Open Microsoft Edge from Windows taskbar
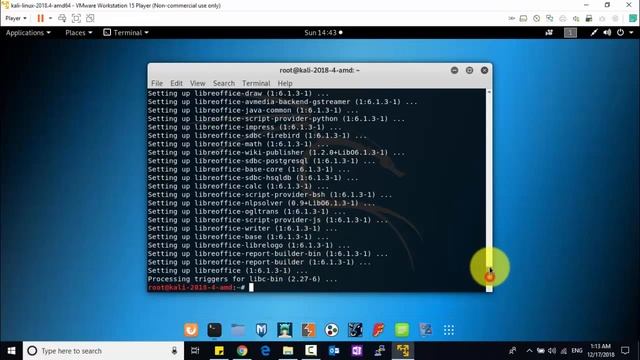The height and width of the screenshot is (360, 640). tap(265, 351)
